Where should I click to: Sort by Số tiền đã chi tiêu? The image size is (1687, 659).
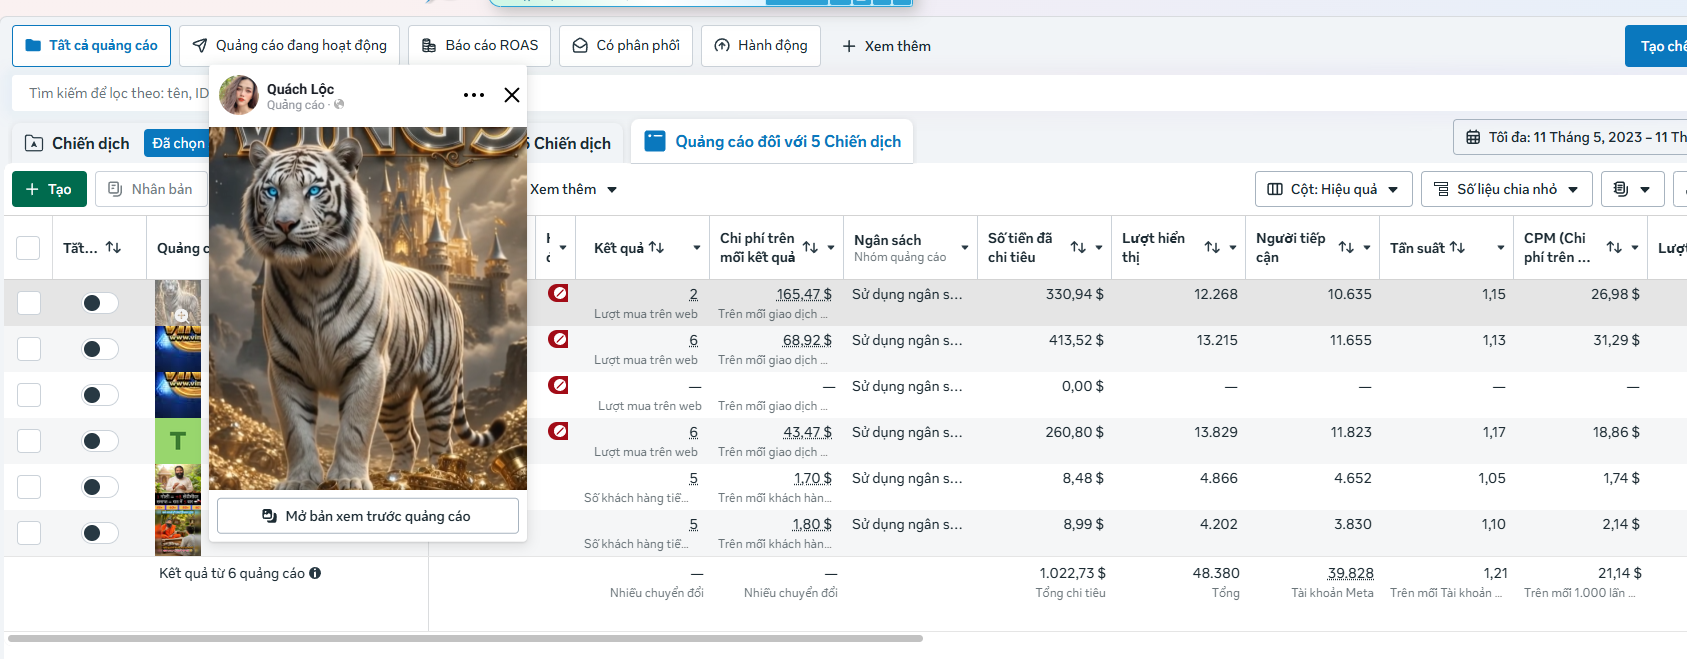[x=1078, y=247]
